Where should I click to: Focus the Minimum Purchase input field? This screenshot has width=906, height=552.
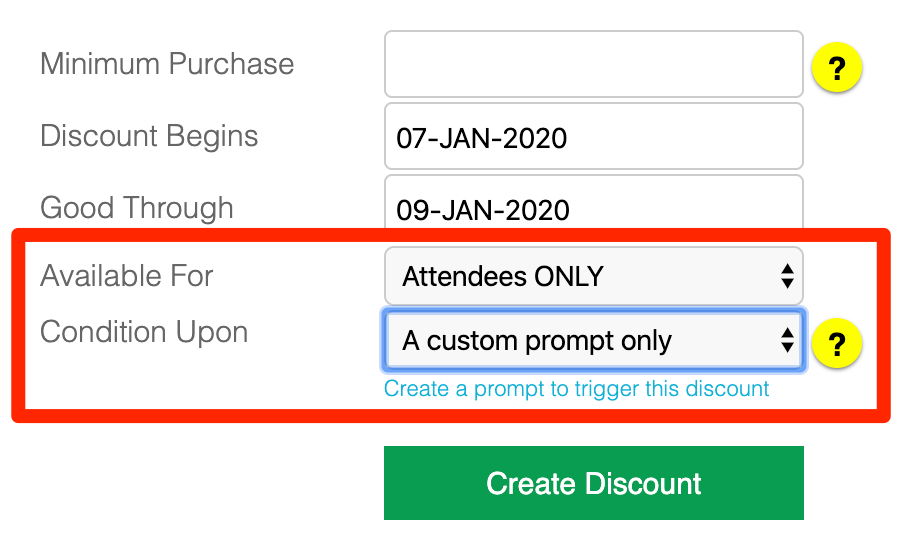click(594, 64)
